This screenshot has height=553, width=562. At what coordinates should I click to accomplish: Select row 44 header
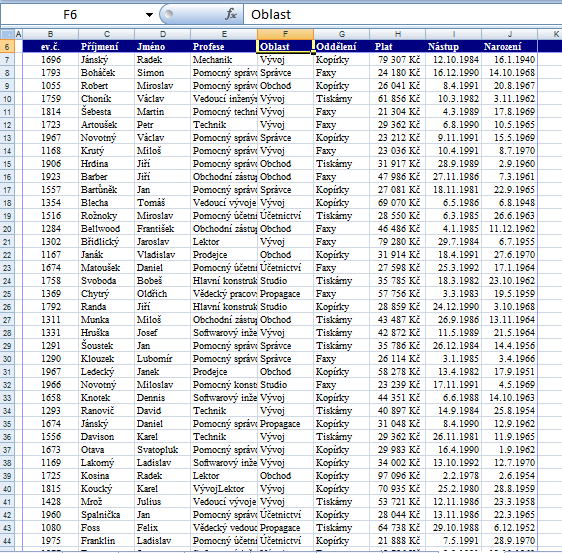[7, 541]
